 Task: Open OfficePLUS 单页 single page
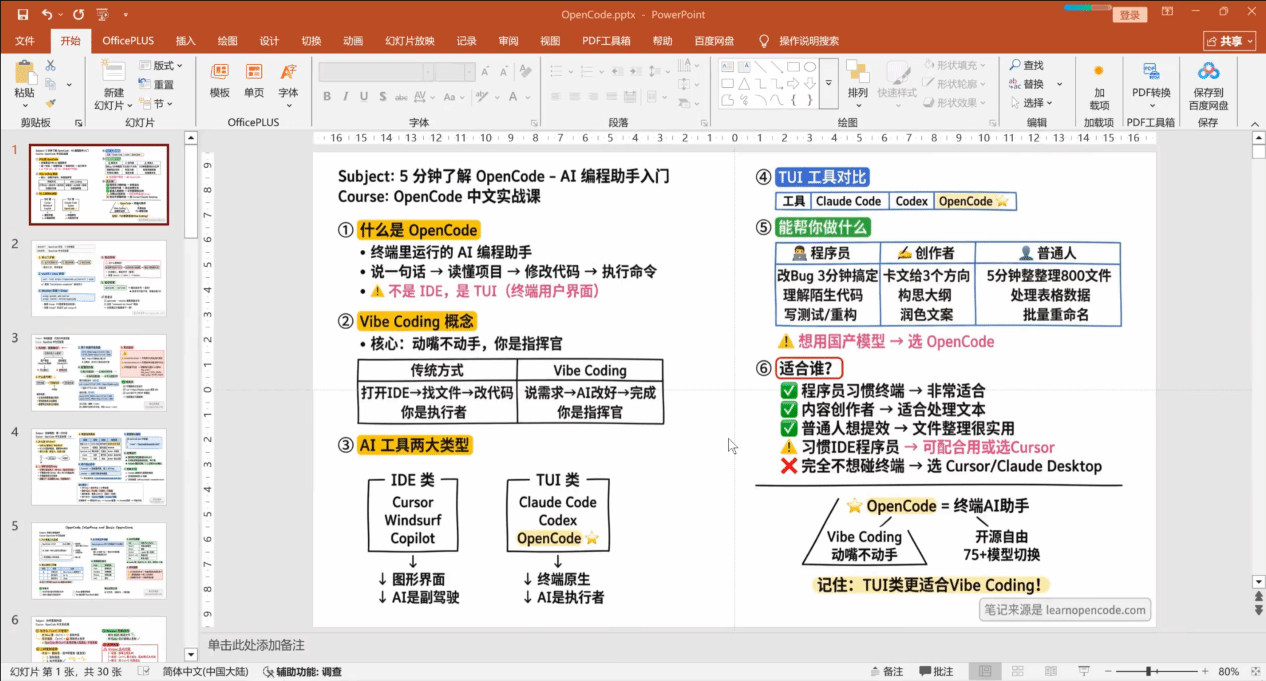pyautogui.click(x=254, y=78)
